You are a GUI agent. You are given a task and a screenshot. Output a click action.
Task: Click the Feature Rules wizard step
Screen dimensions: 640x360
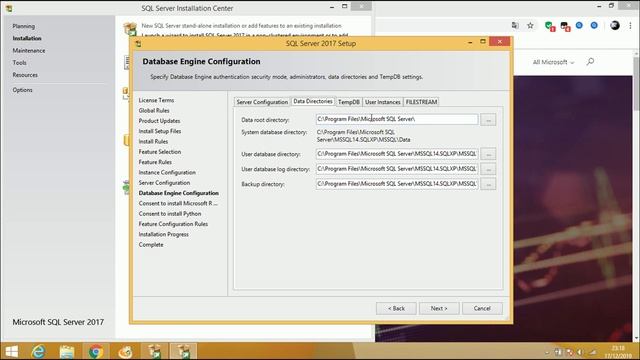coord(155,162)
